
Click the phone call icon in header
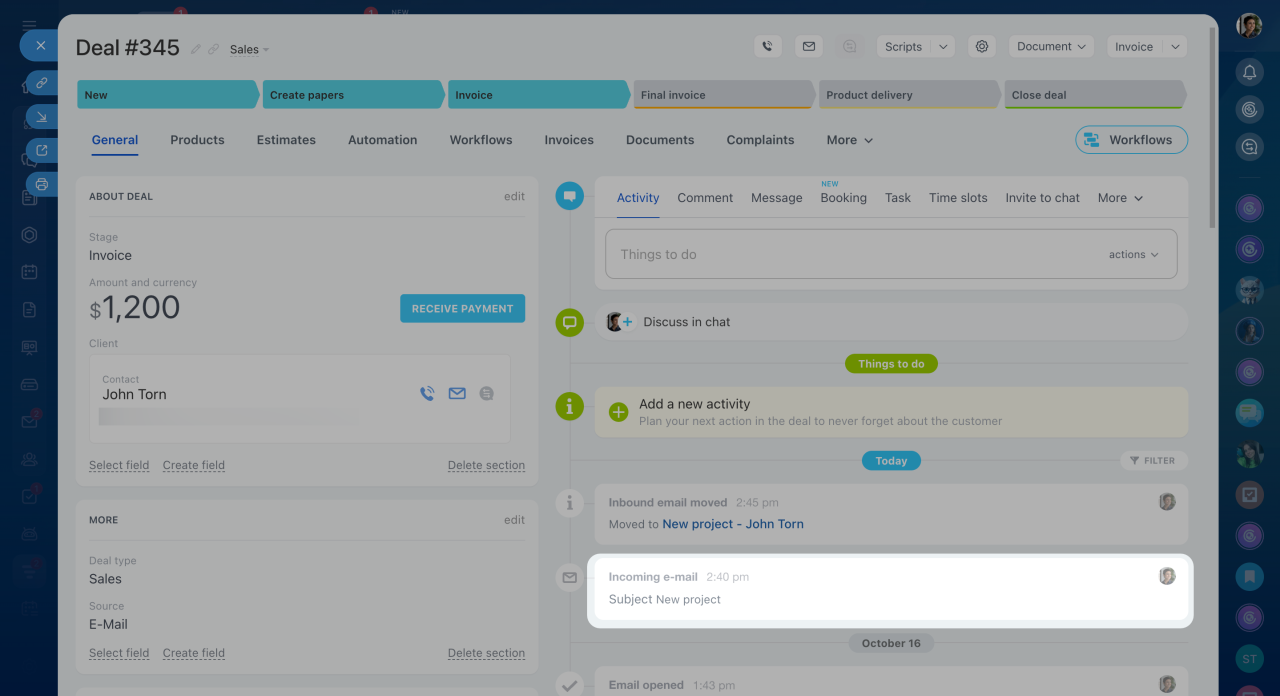click(767, 47)
